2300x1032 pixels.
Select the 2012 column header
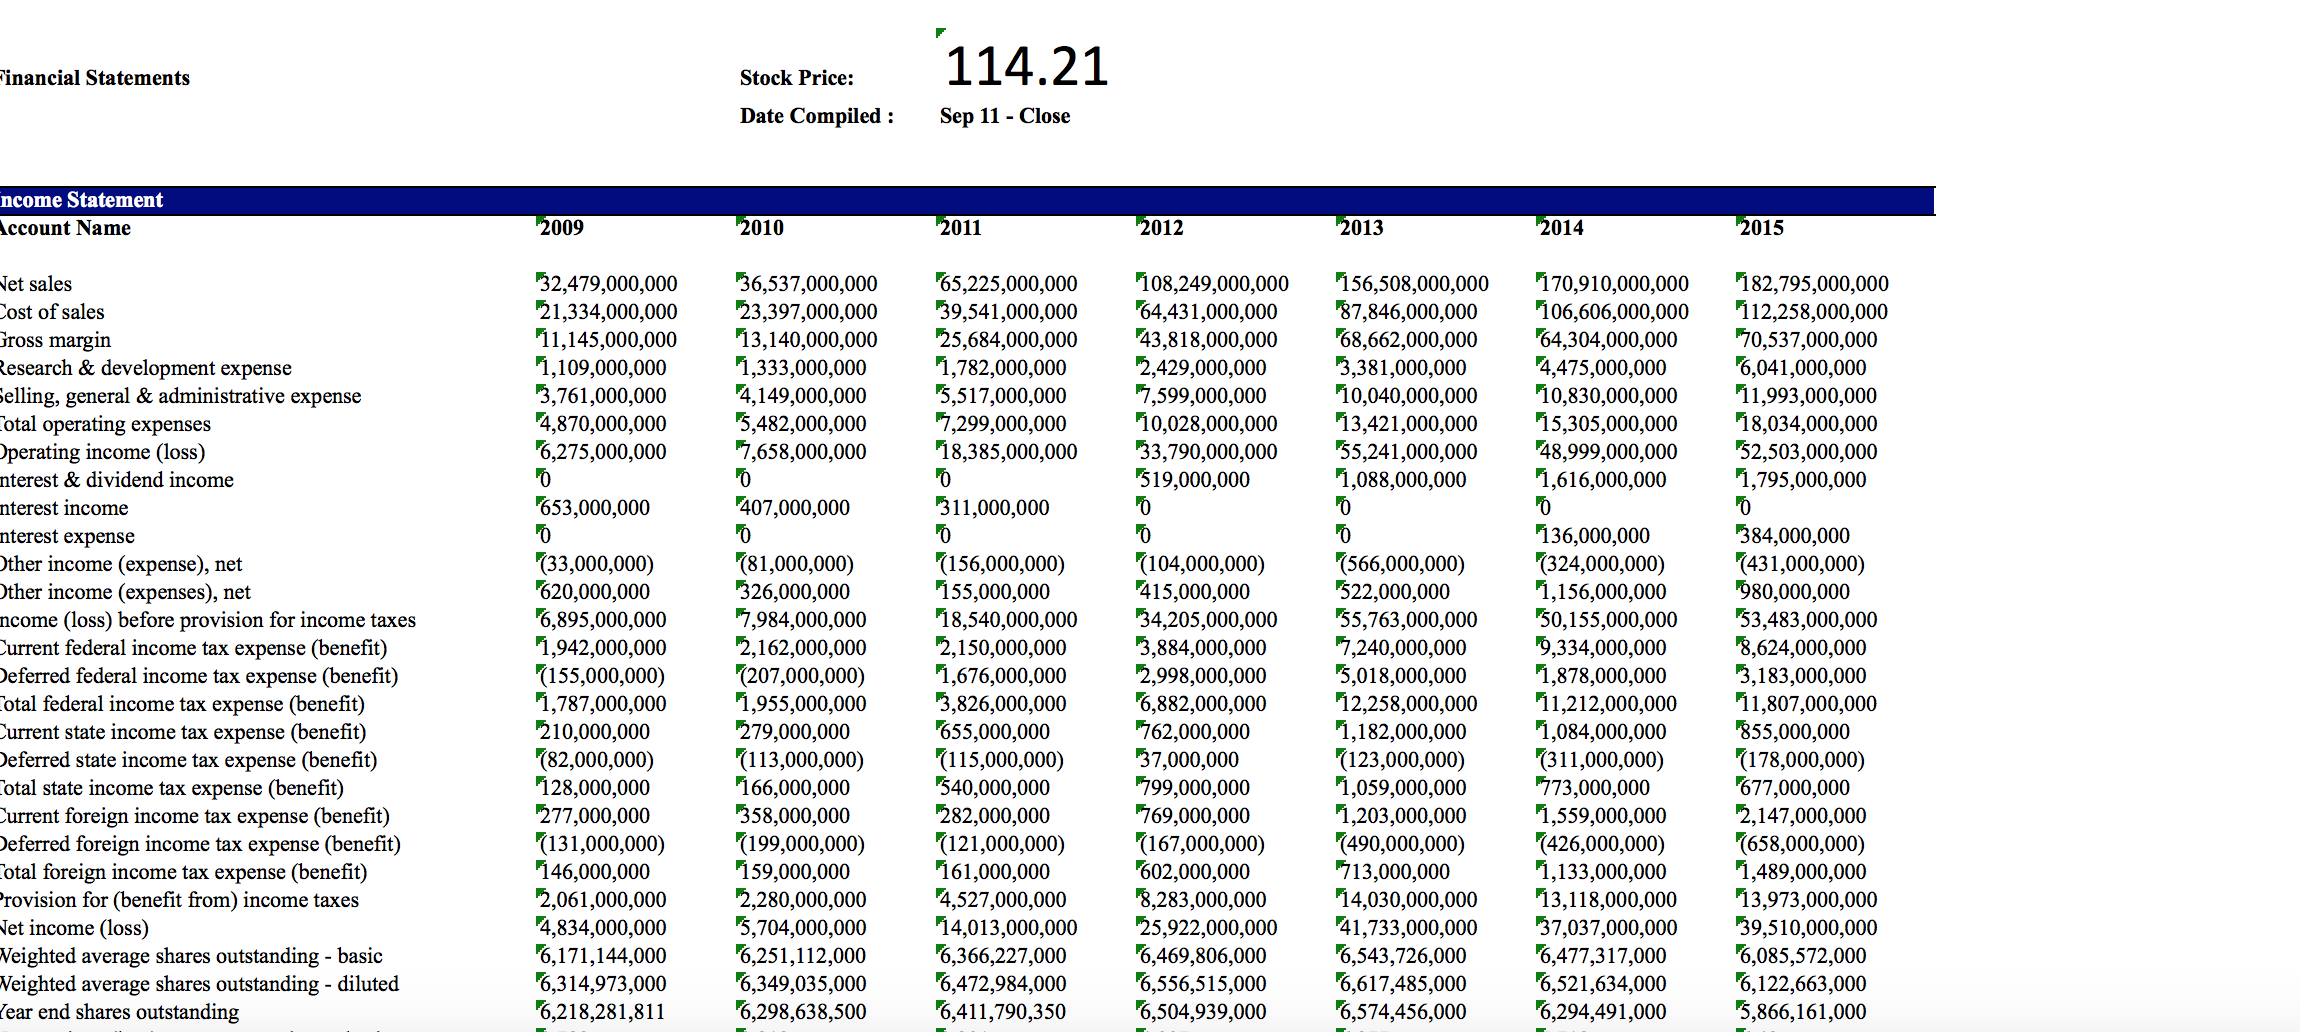click(1162, 228)
